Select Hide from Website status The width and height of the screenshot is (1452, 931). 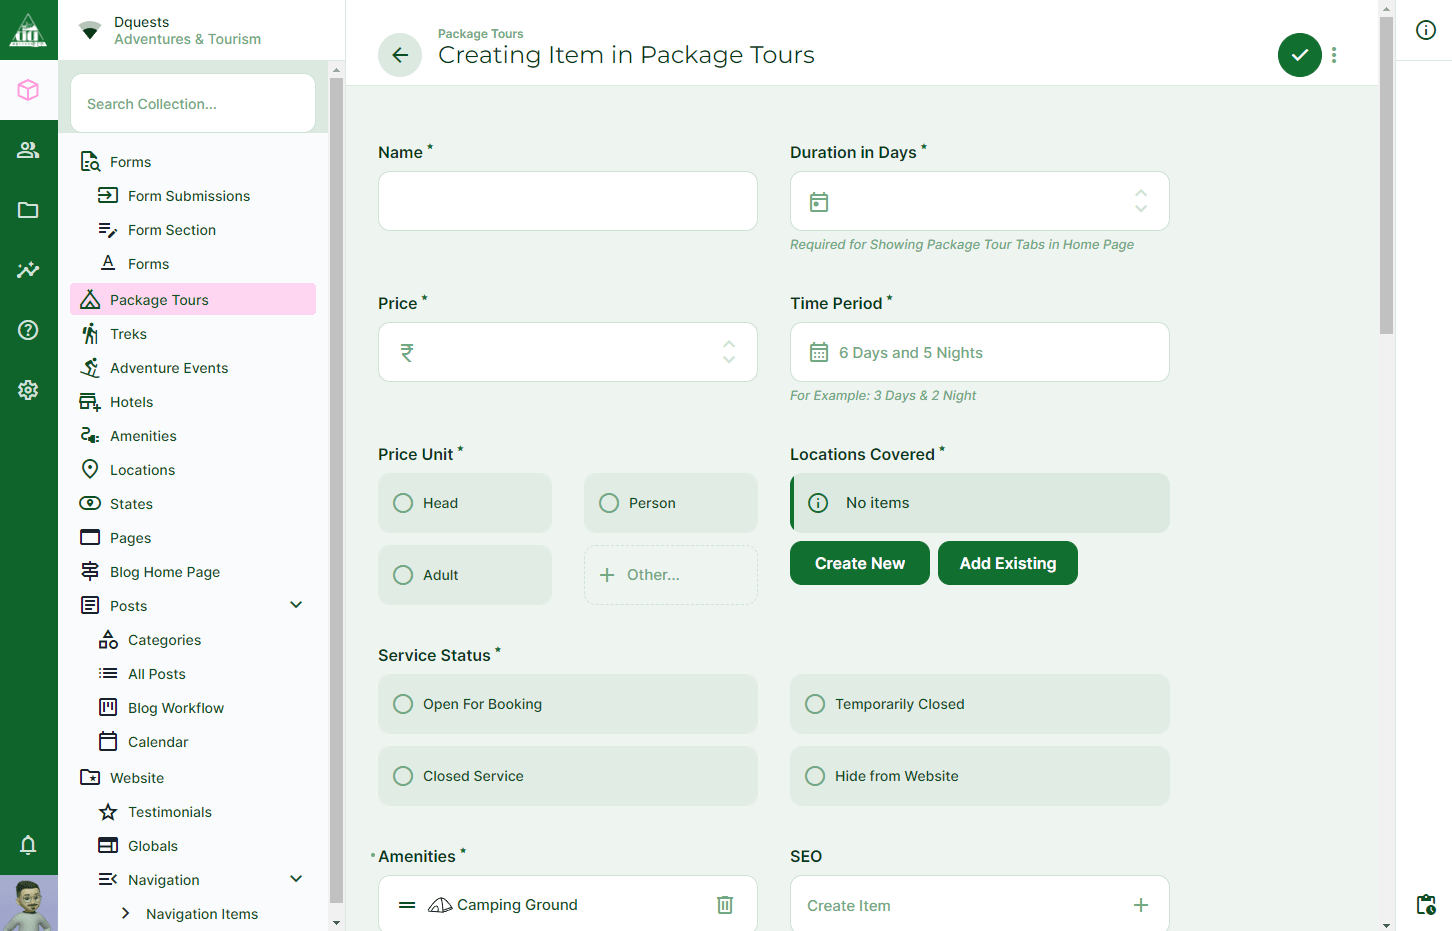pos(980,776)
